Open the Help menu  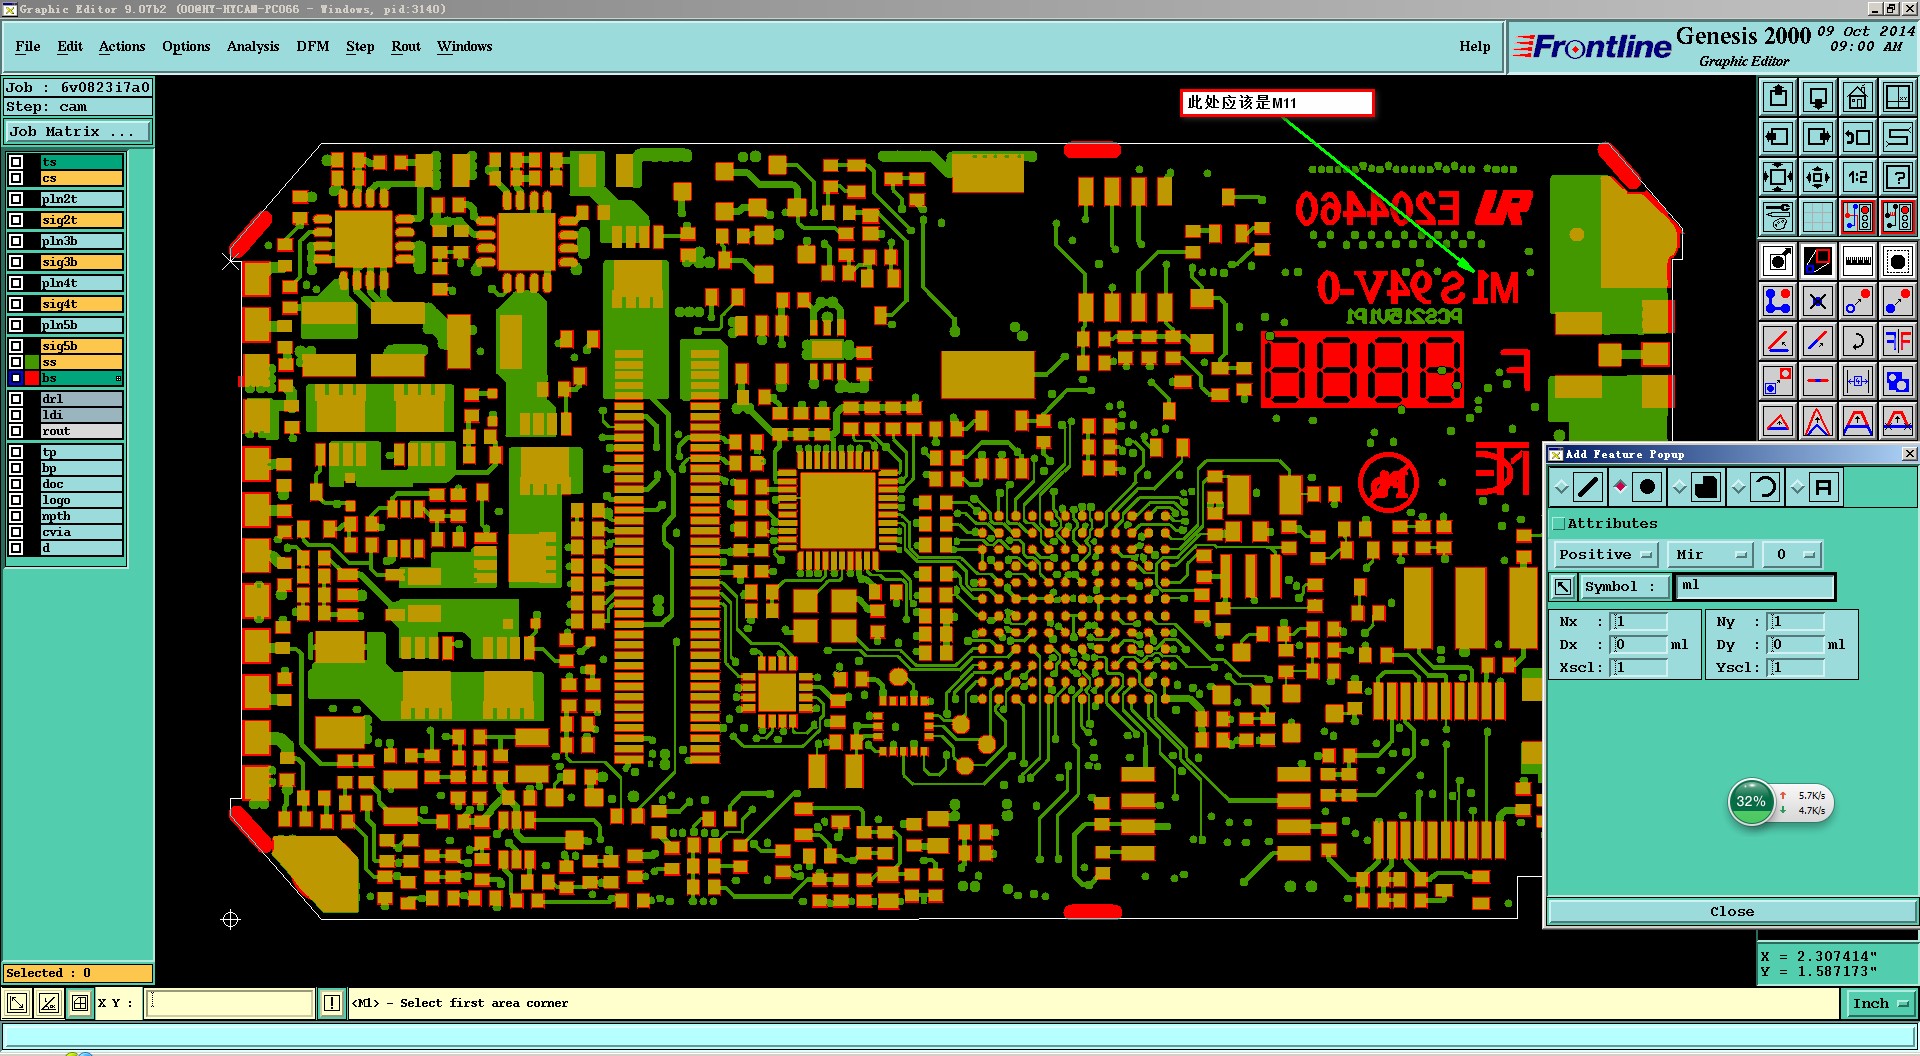click(1474, 47)
